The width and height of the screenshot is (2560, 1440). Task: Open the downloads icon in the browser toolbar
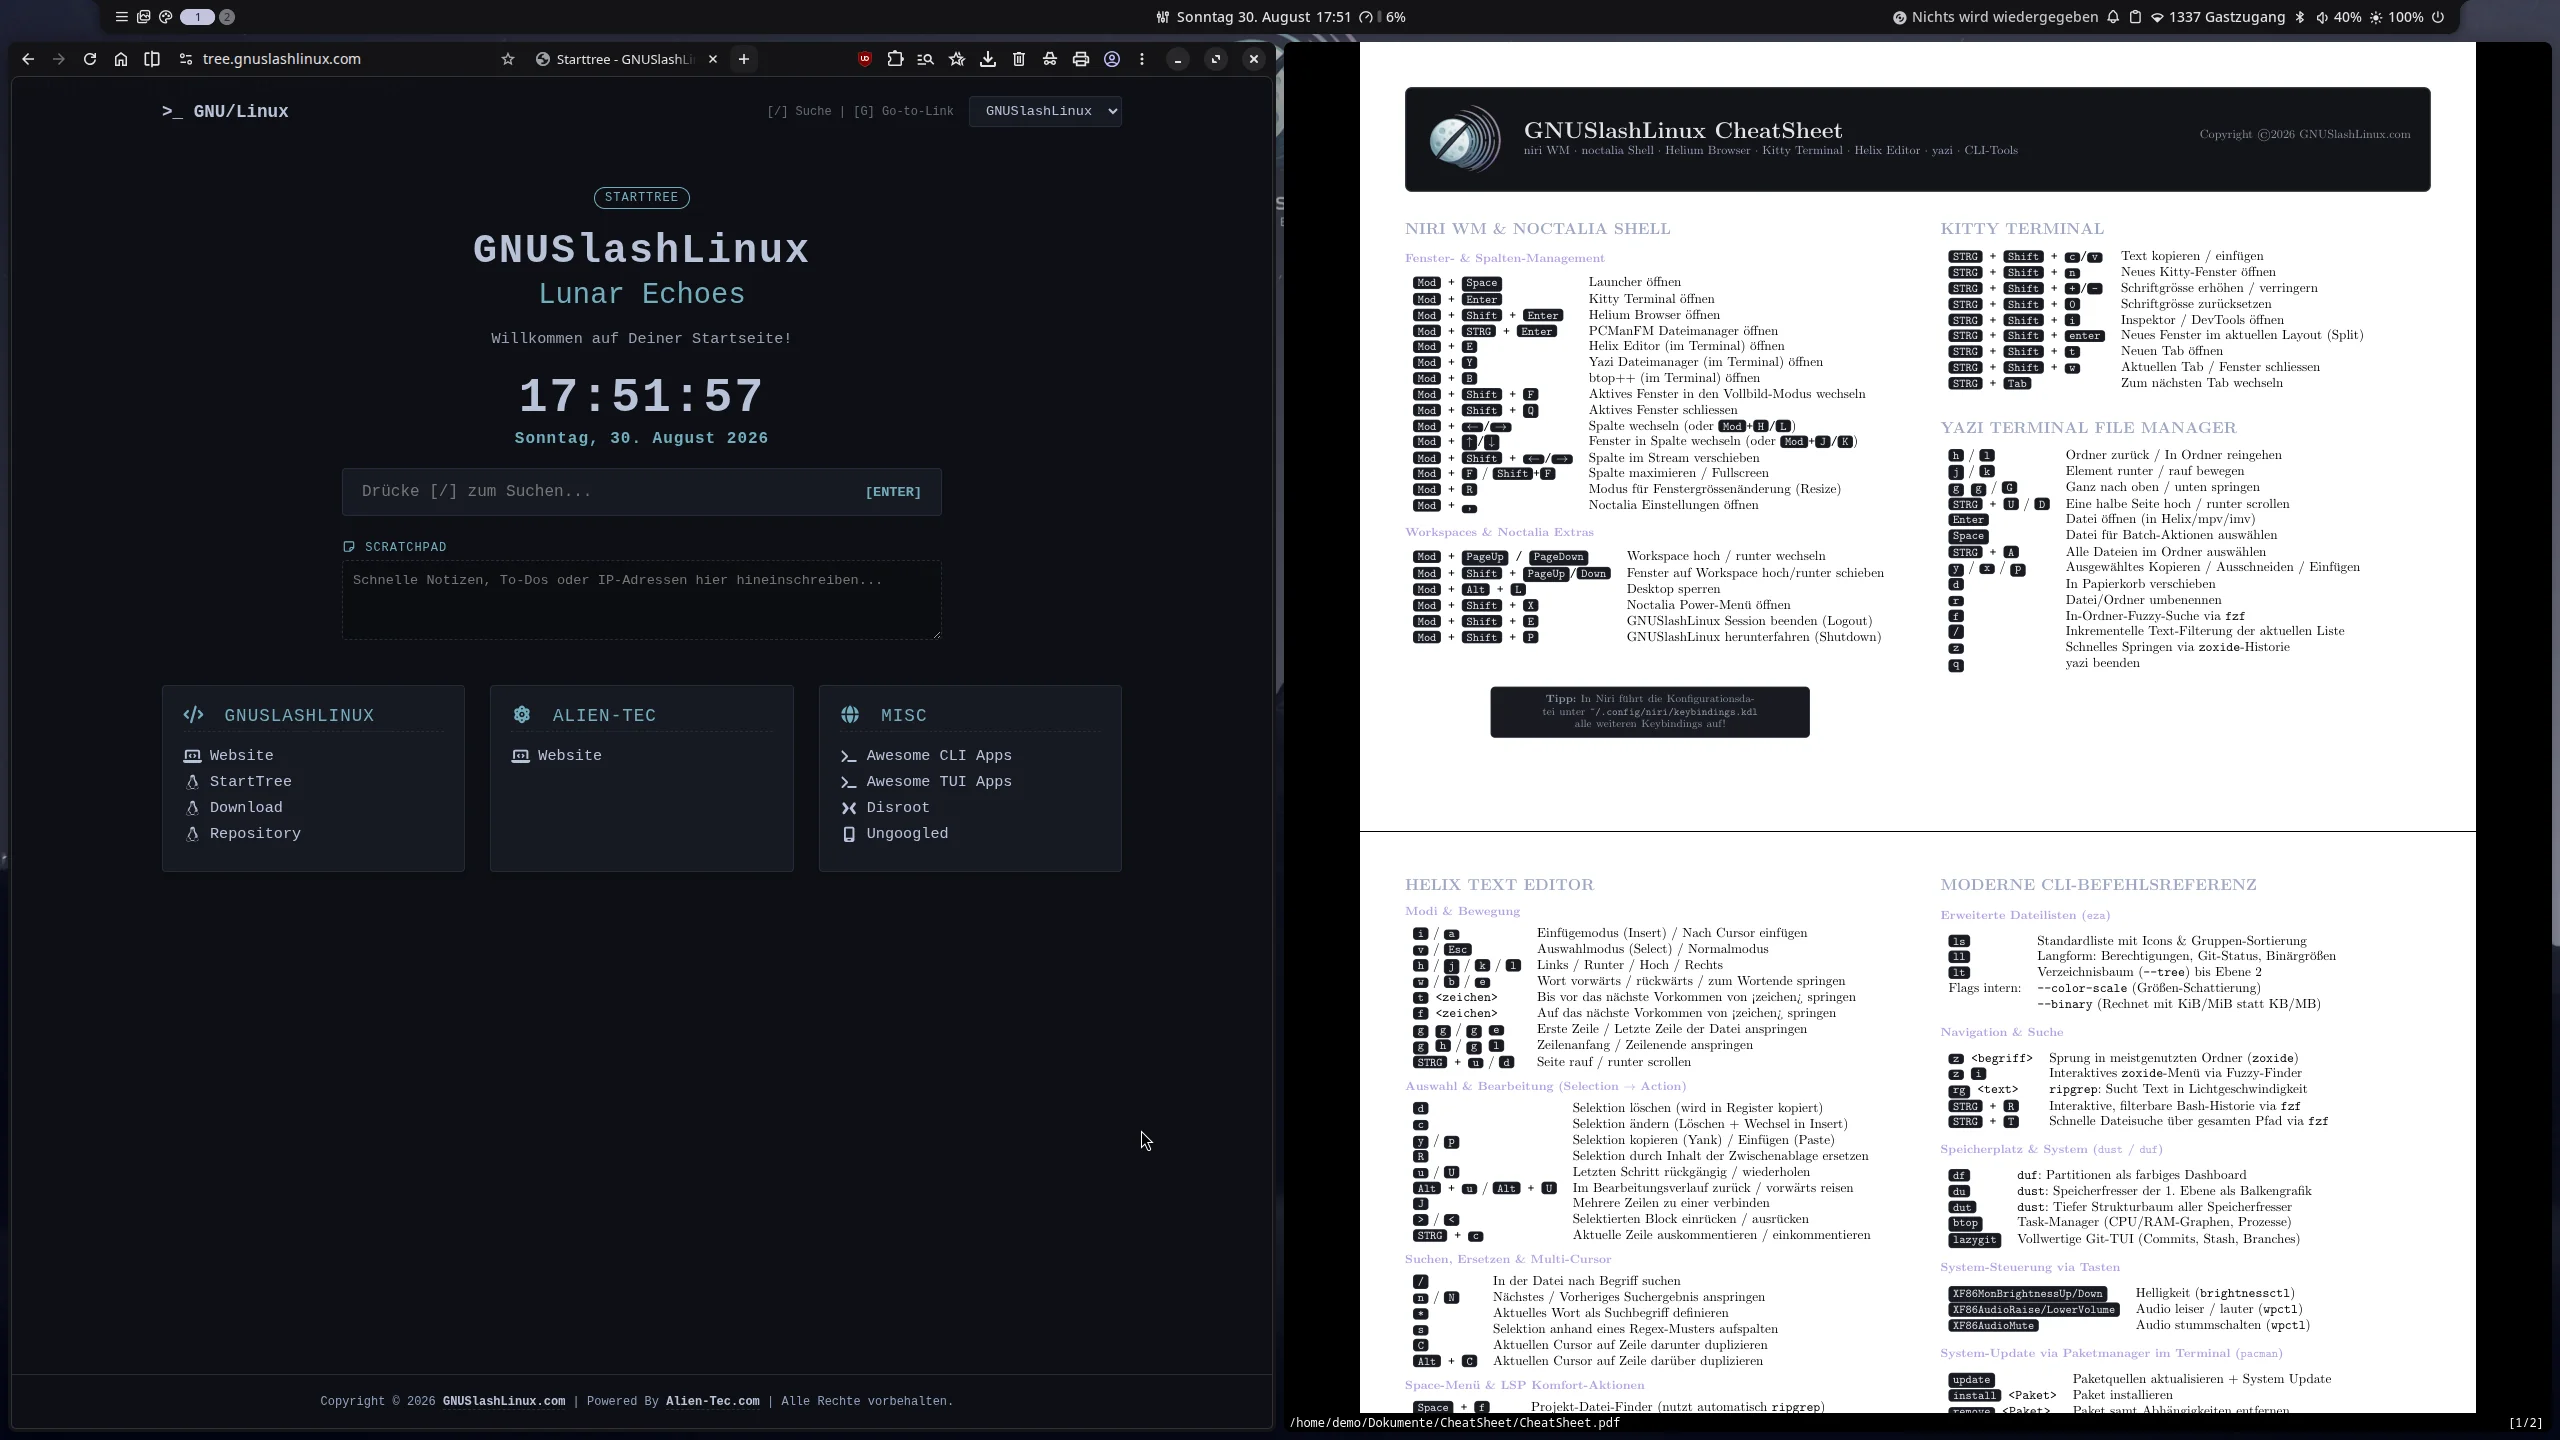[x=988, y=59]
